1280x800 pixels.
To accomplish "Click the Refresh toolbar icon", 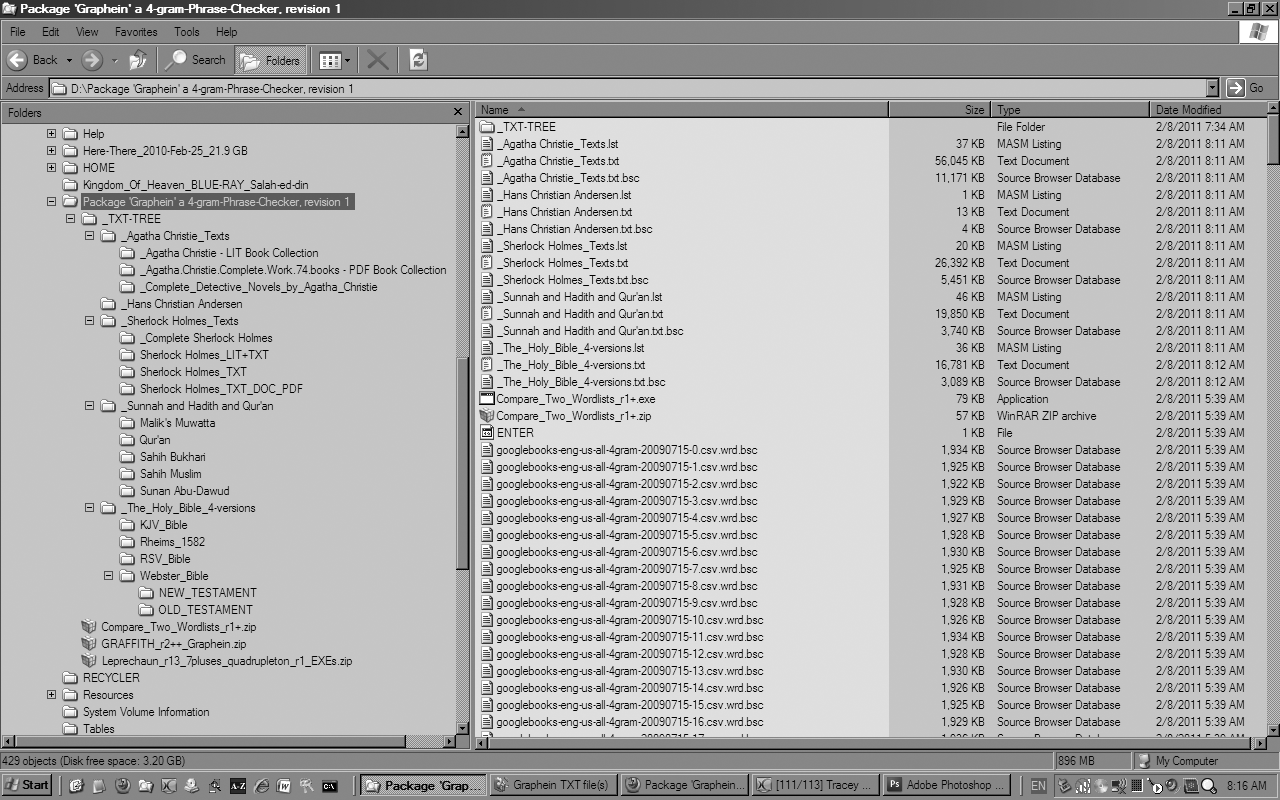I will point(418,60).
